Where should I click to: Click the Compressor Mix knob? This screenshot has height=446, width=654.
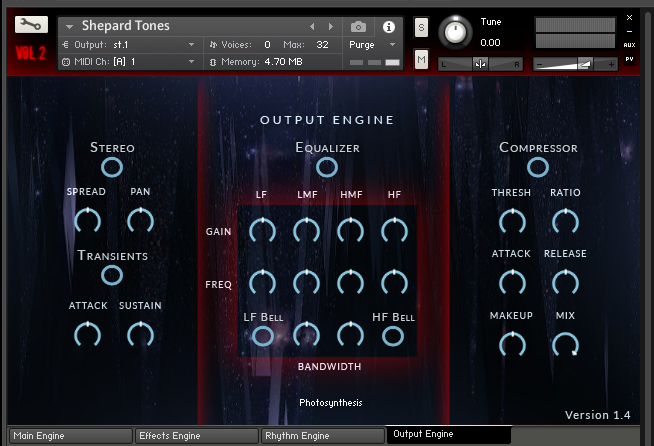[565, 345]
